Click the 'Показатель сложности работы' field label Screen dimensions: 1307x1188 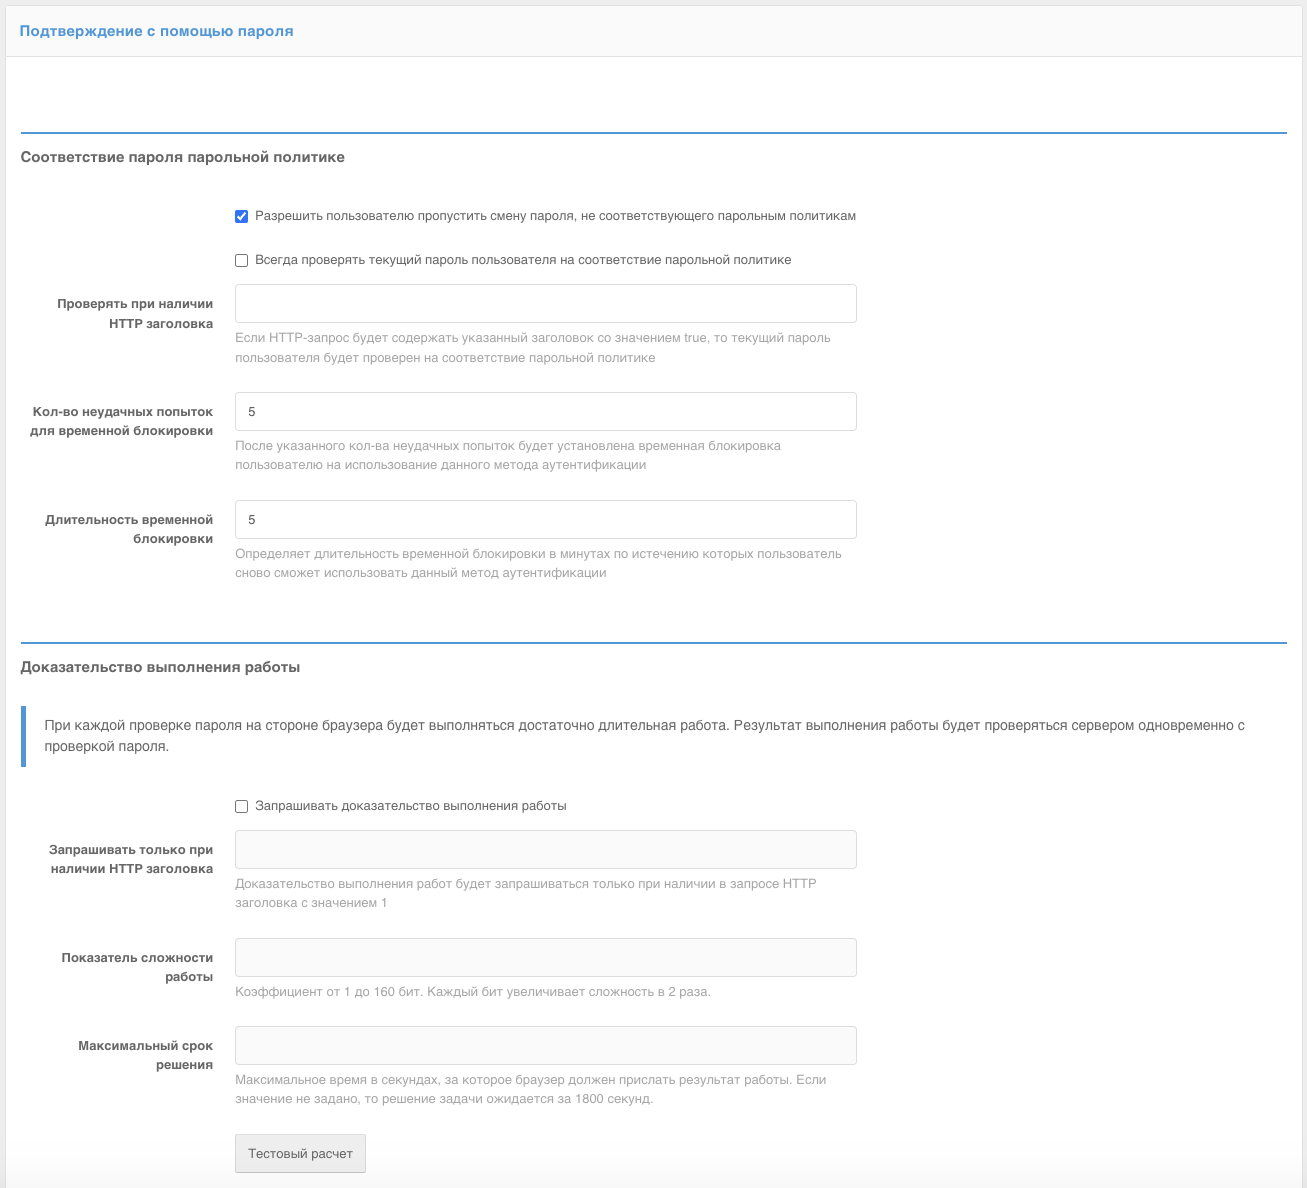pyautogui.click(x=137, y=967)
